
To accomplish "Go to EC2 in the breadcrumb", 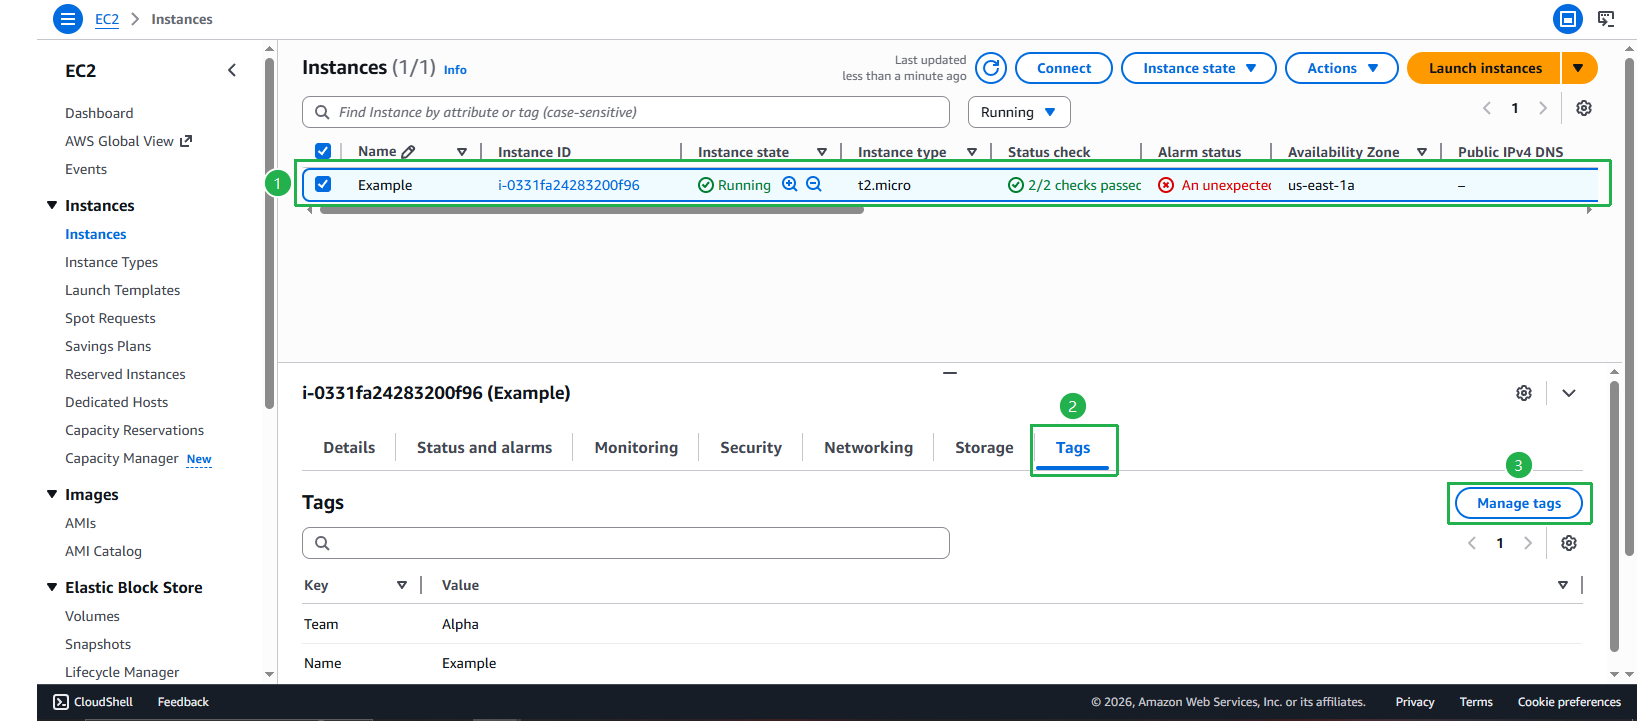I will 107,19.
